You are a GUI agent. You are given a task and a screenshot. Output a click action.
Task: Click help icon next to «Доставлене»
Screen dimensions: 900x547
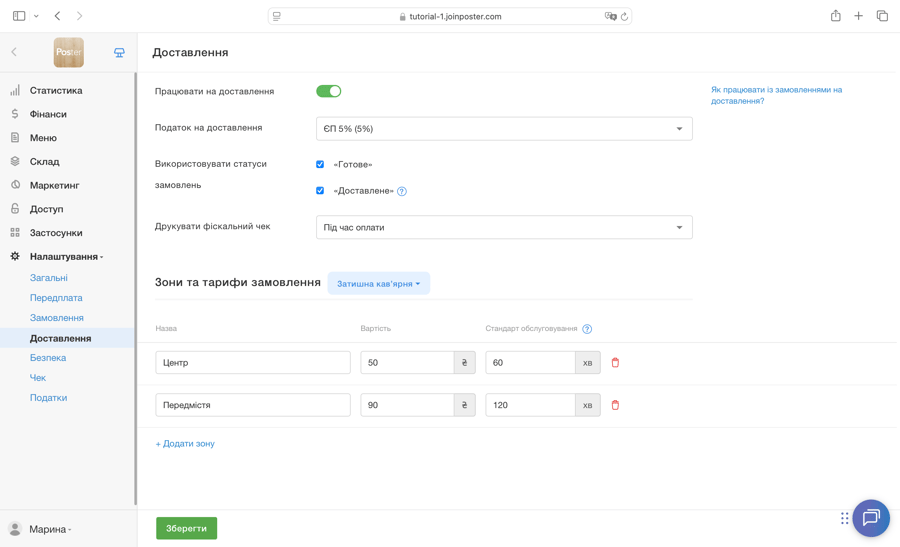click(402, 192)
